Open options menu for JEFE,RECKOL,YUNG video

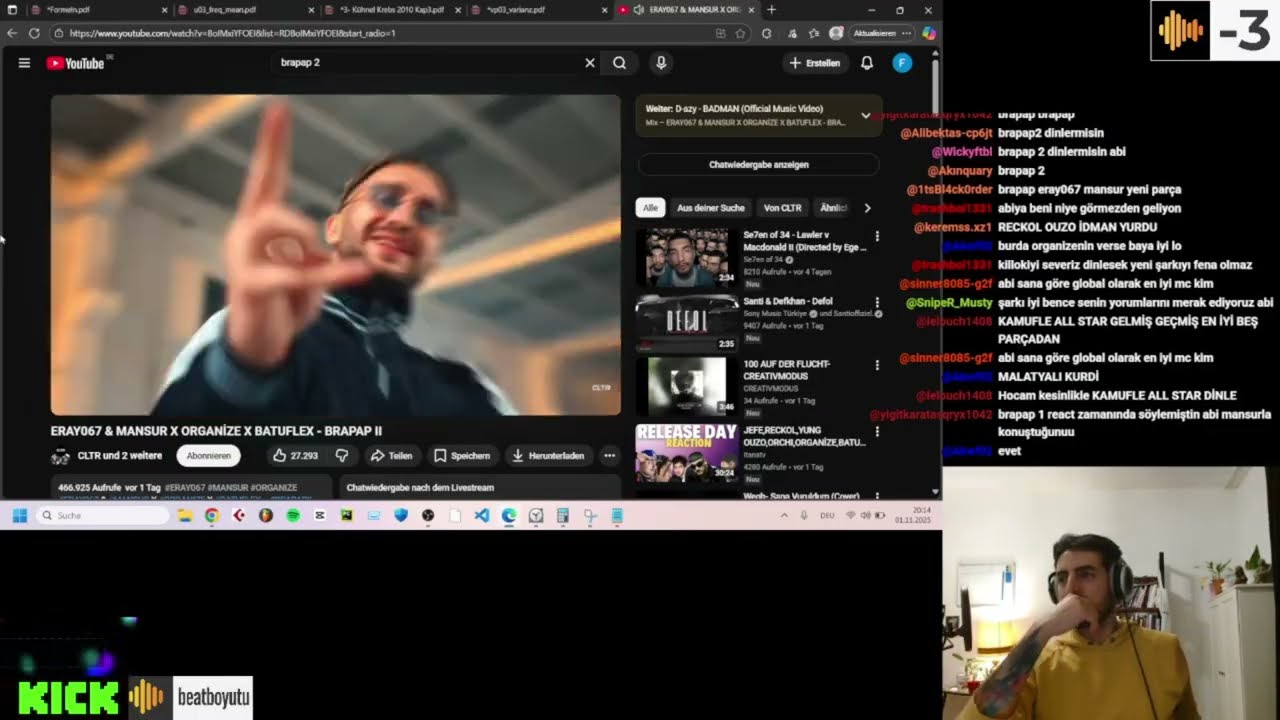[x=877, y=432]
